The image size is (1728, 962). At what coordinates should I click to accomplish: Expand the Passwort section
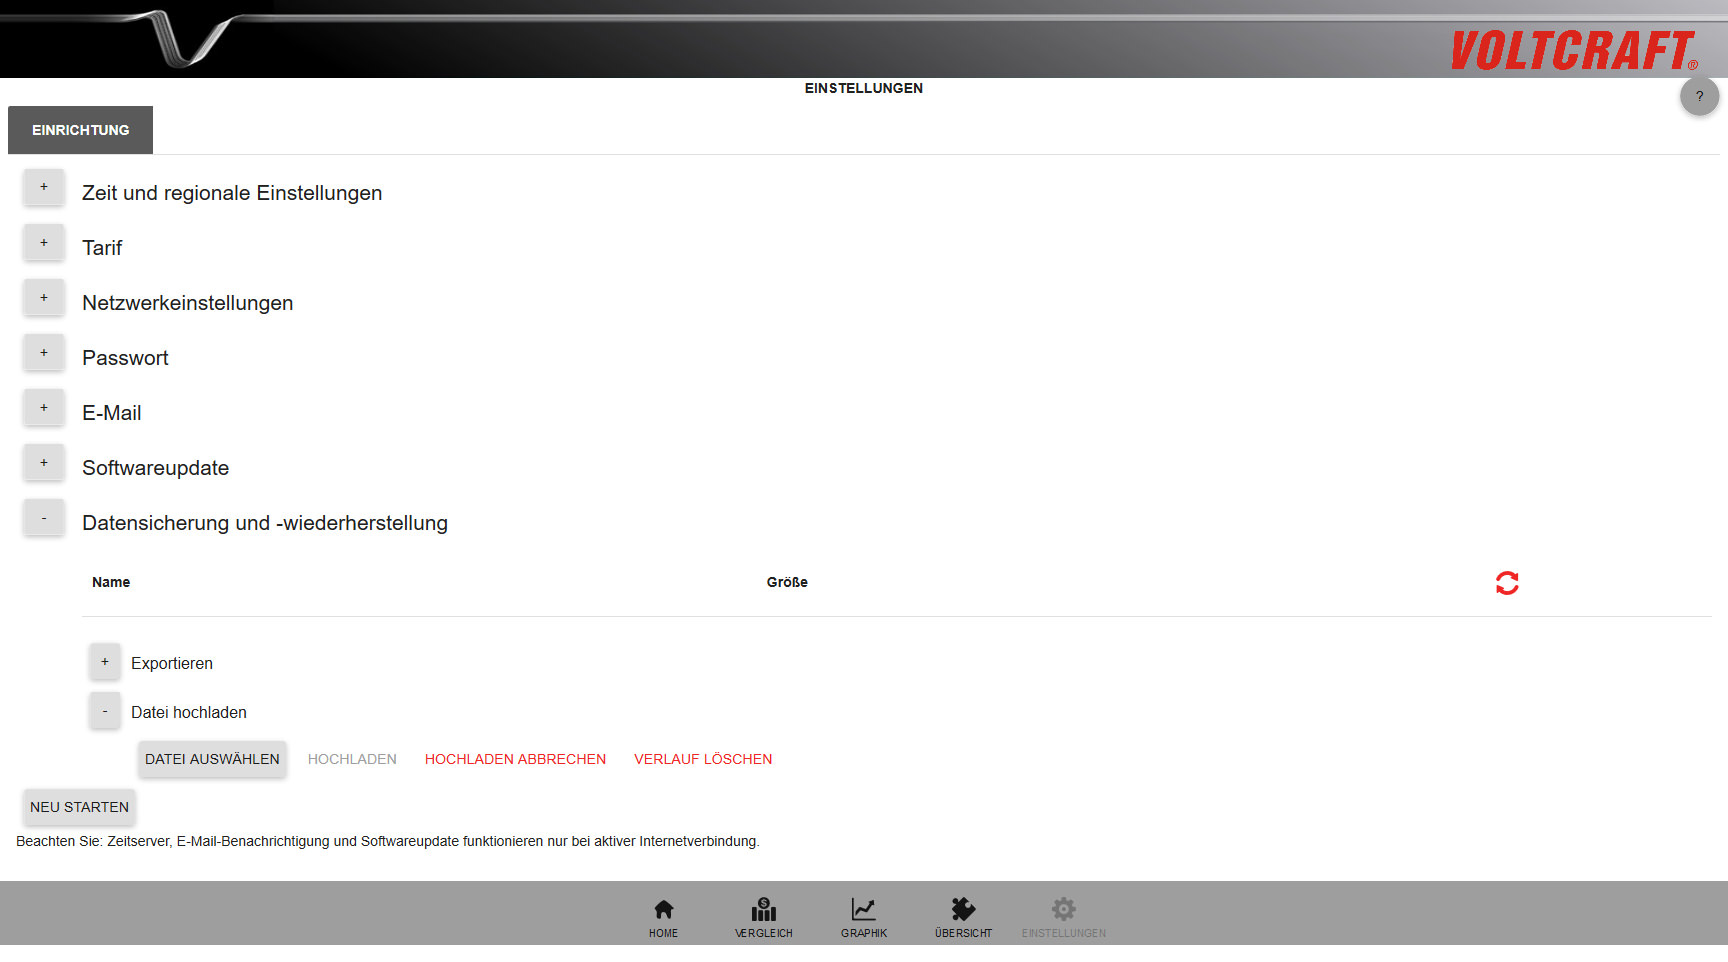coord(44,353)
